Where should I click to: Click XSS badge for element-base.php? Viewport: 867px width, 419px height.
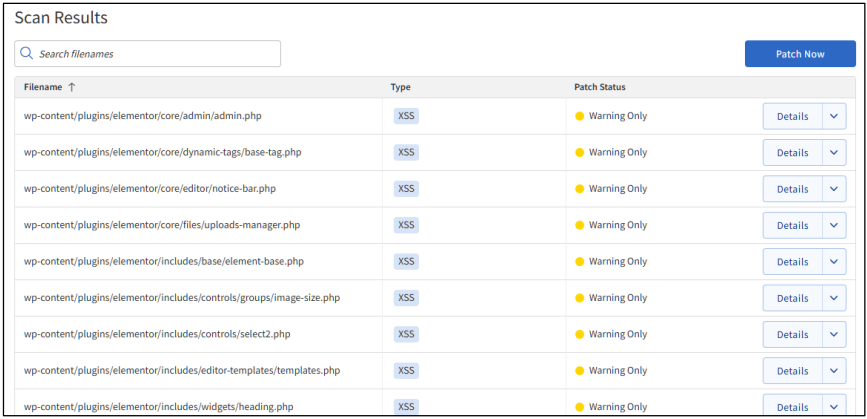tap(406, 261)
